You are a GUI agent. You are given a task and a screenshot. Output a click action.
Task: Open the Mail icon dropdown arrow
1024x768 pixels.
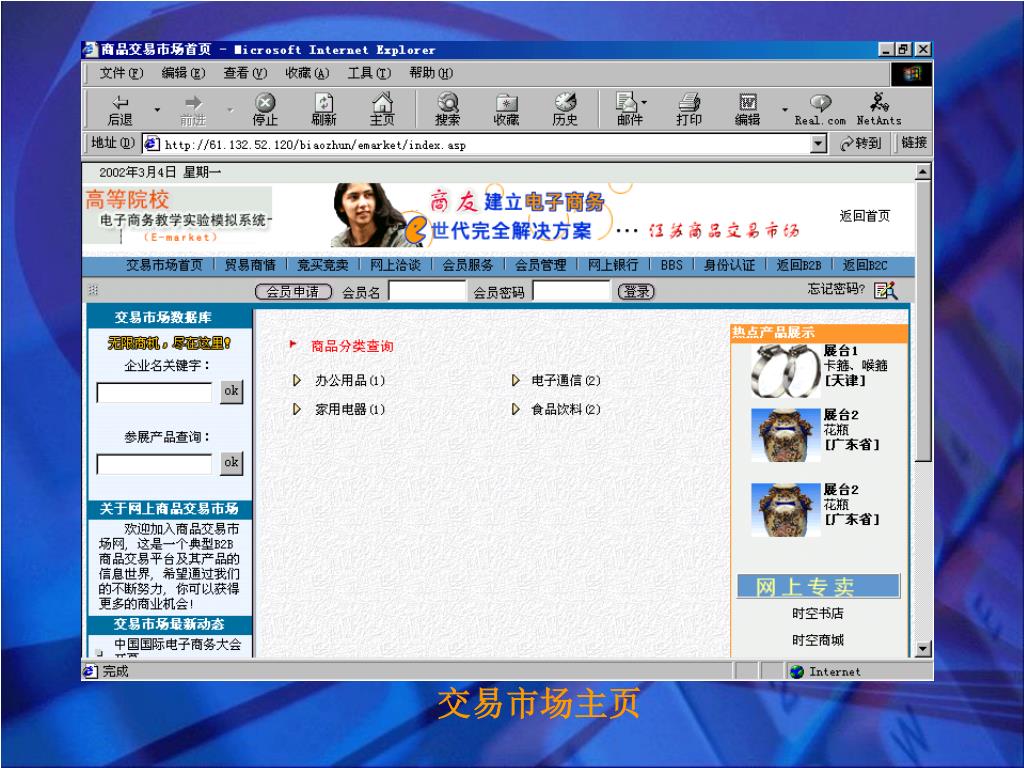coord(645,103)
